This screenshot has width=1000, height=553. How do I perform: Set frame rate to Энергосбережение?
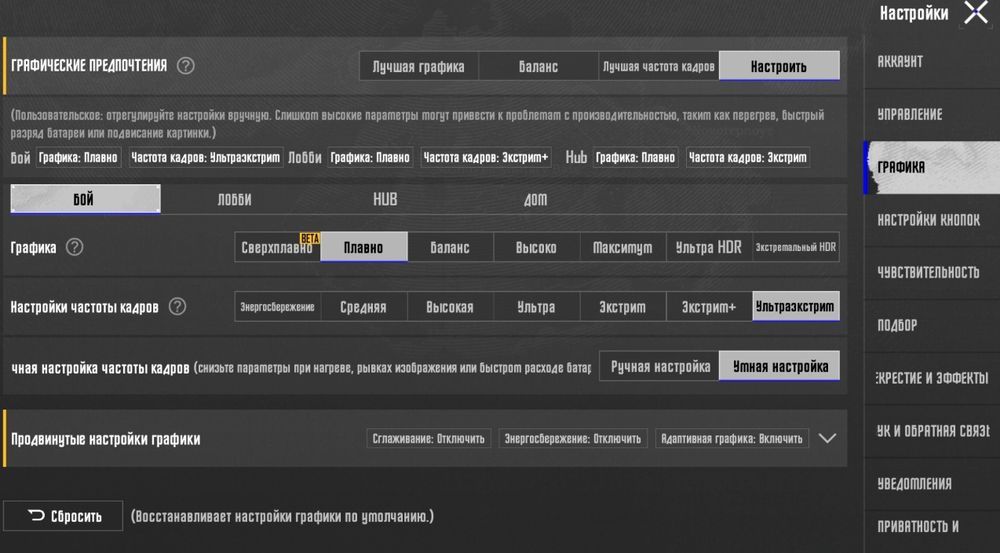(x=277, y=307)
